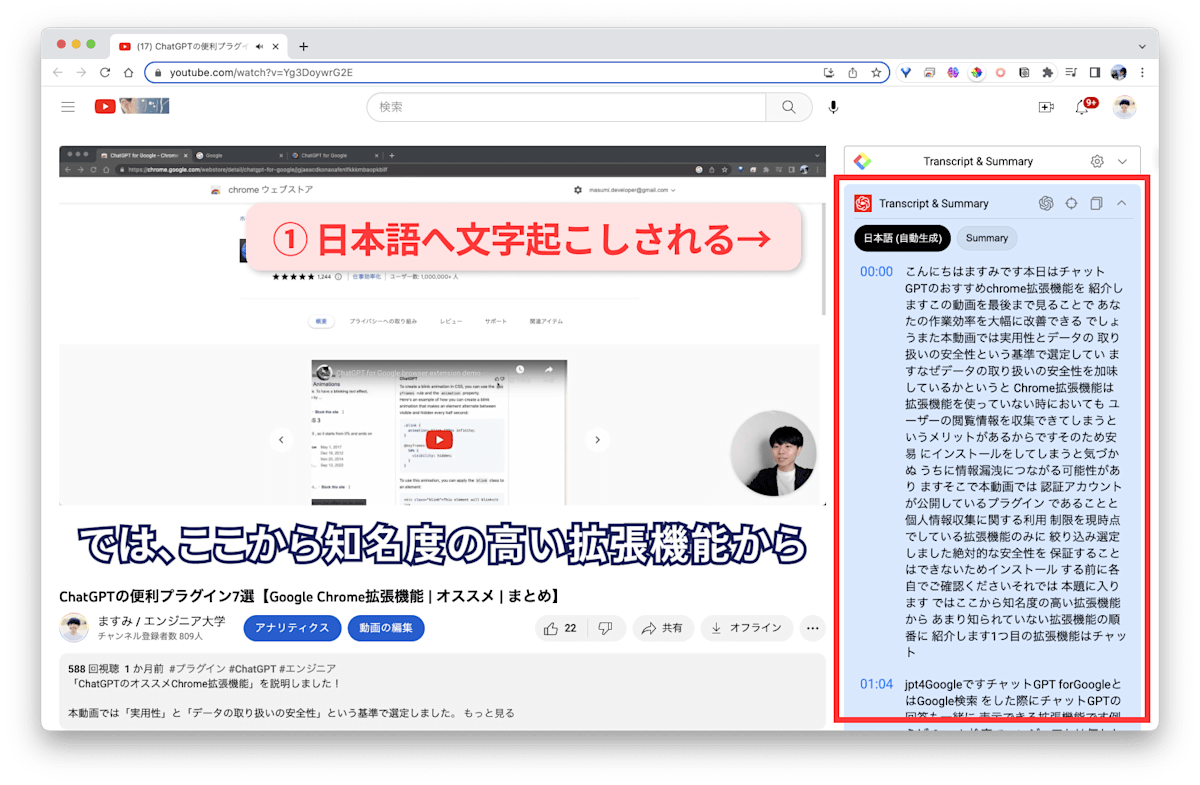Viewport: 1200px width, 785px height.
Task: Click the screenshot extension icon beside puzzle
Action: pyautogui.click(x=1024, y=72)
